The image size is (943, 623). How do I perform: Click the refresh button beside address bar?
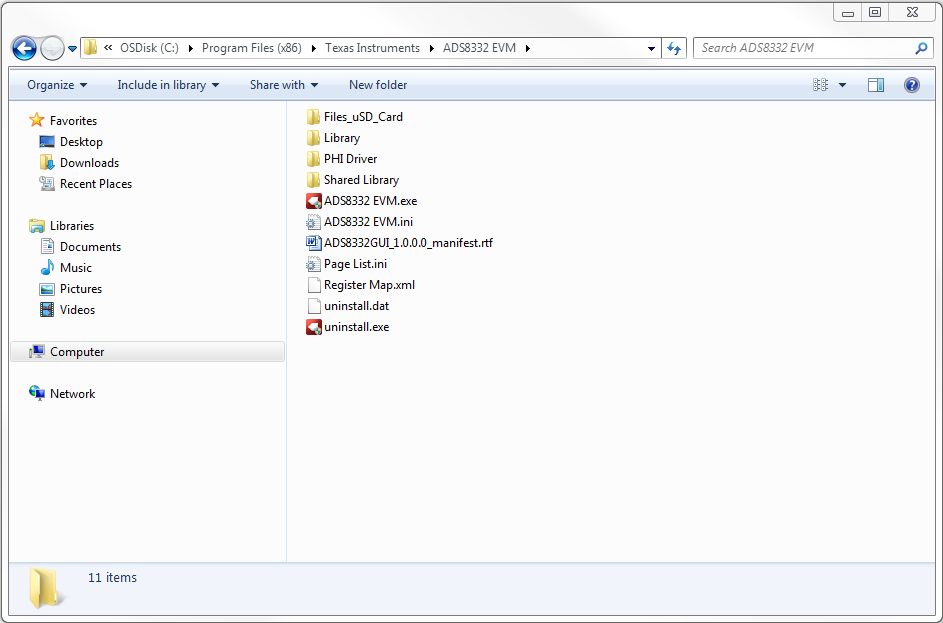pyautogui.click(x=674, y=48)
